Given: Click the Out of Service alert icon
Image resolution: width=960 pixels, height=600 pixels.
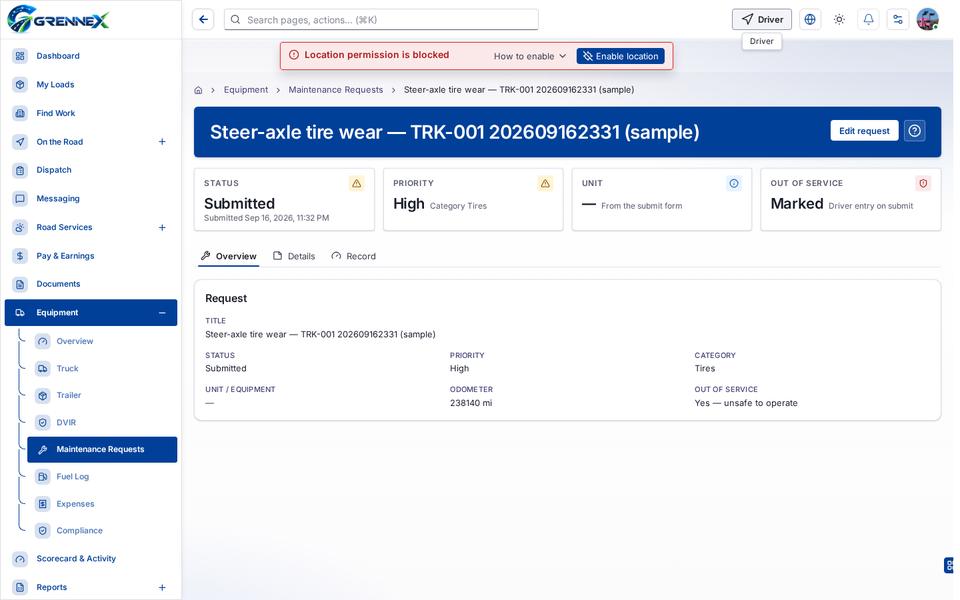Looking at the screenshot, I should pos(923,183).
